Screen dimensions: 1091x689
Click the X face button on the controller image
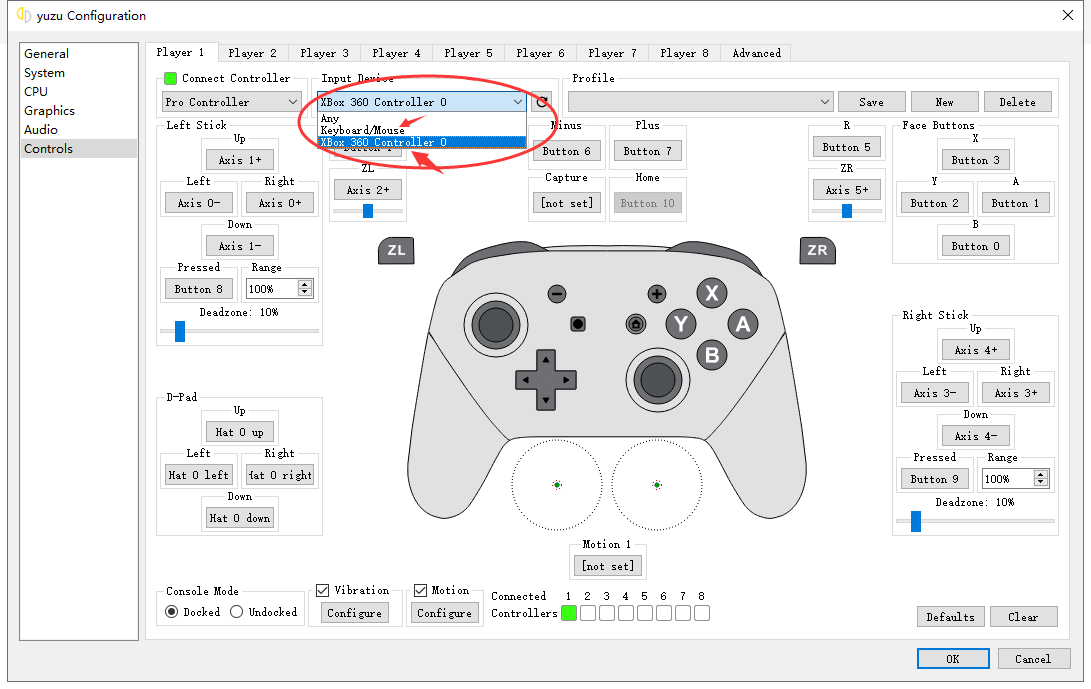pyautogui.click(x=712, y=293)
